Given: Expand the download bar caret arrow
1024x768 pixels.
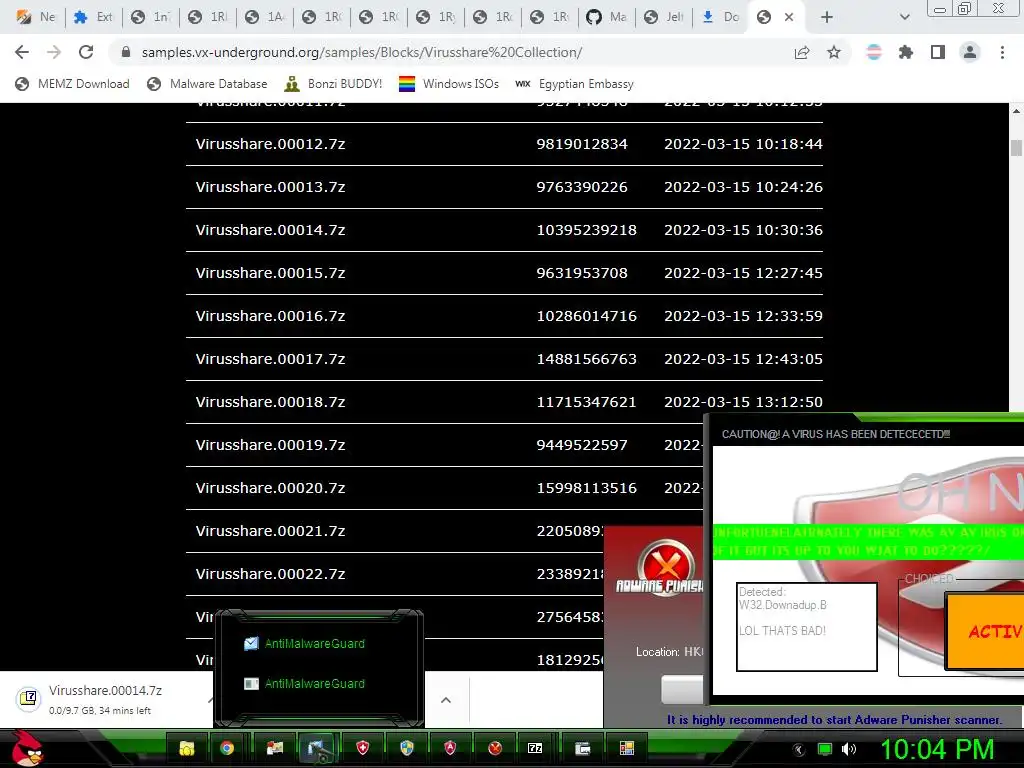Looking at the screenshot, I should [446, 700].
